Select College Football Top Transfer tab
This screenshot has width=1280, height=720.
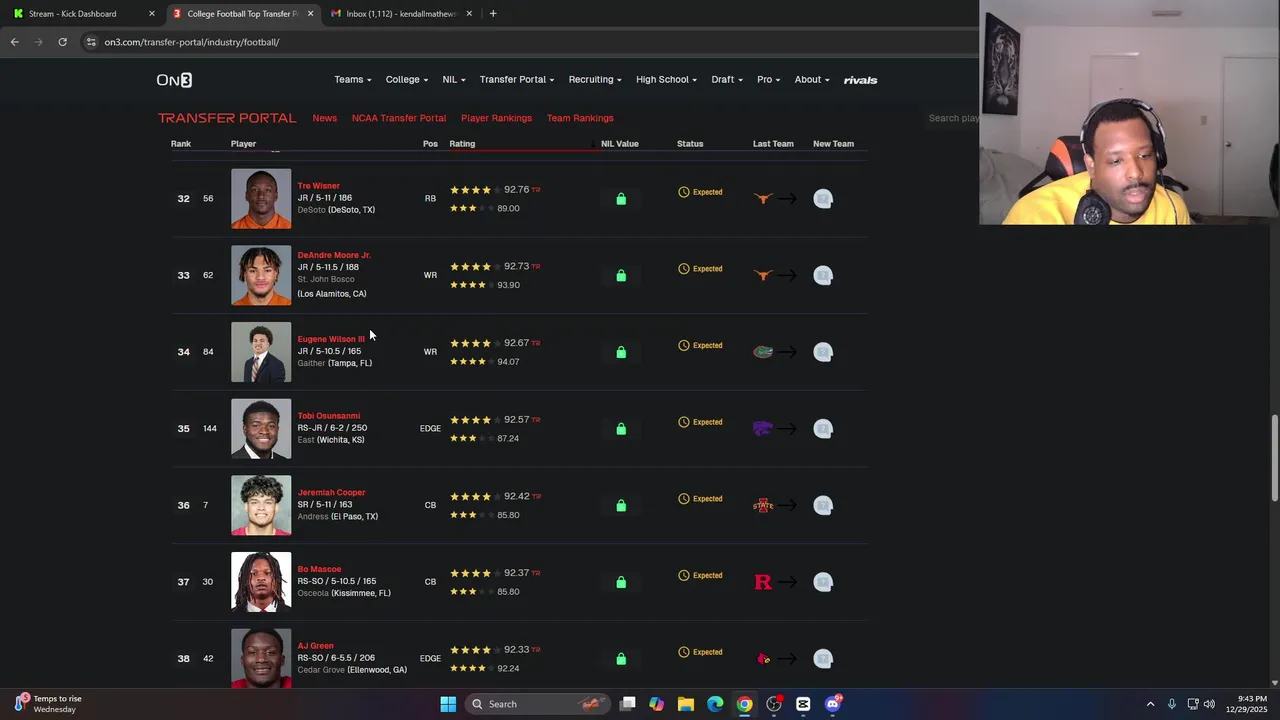tap(242, 14)
